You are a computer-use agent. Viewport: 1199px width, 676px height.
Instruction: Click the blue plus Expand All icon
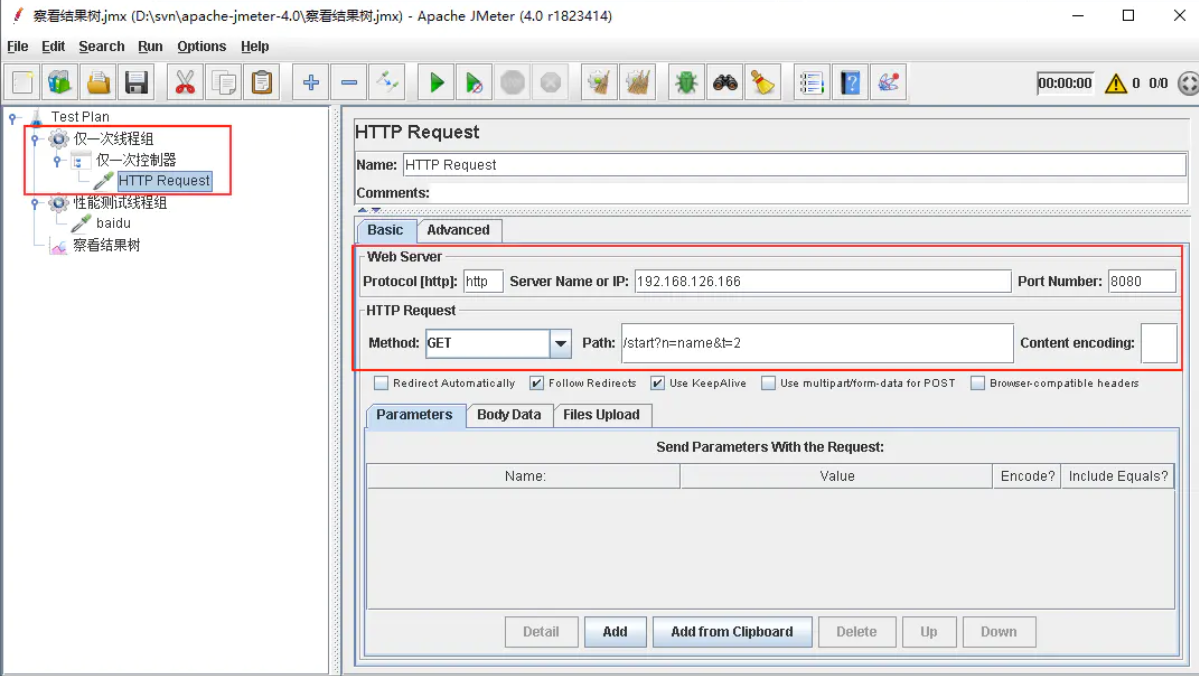(x=310, y=83)
